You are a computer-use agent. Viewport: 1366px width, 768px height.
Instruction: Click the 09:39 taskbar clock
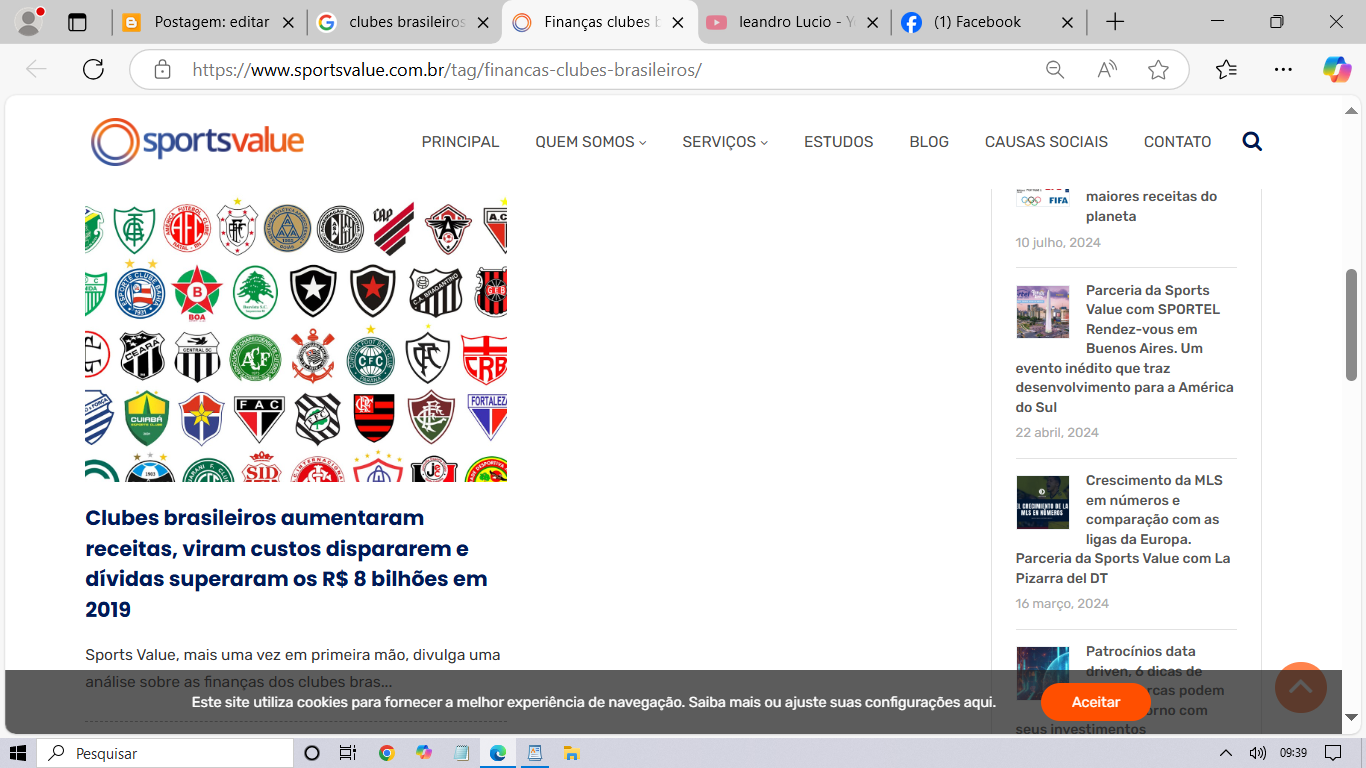click(1293, 753)
